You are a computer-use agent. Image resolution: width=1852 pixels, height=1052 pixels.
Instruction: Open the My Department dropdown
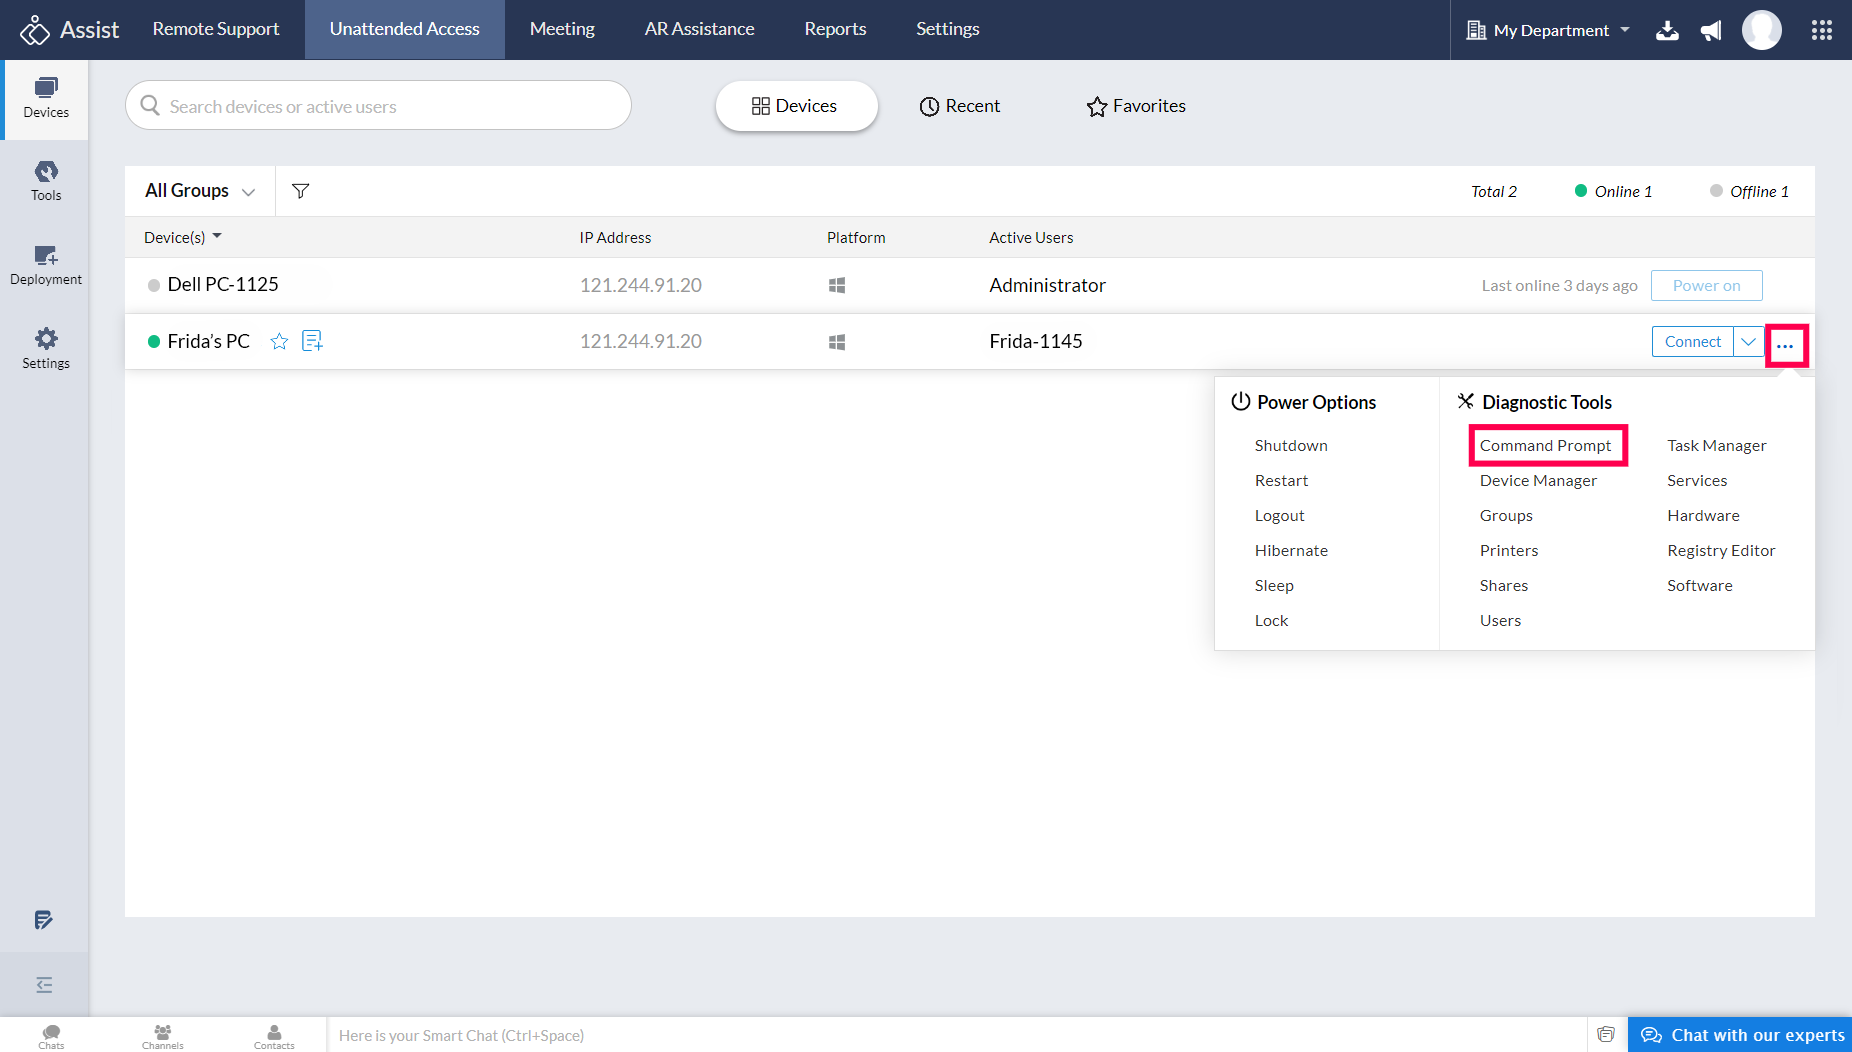pyautogui.click(x=1549, y=31)
